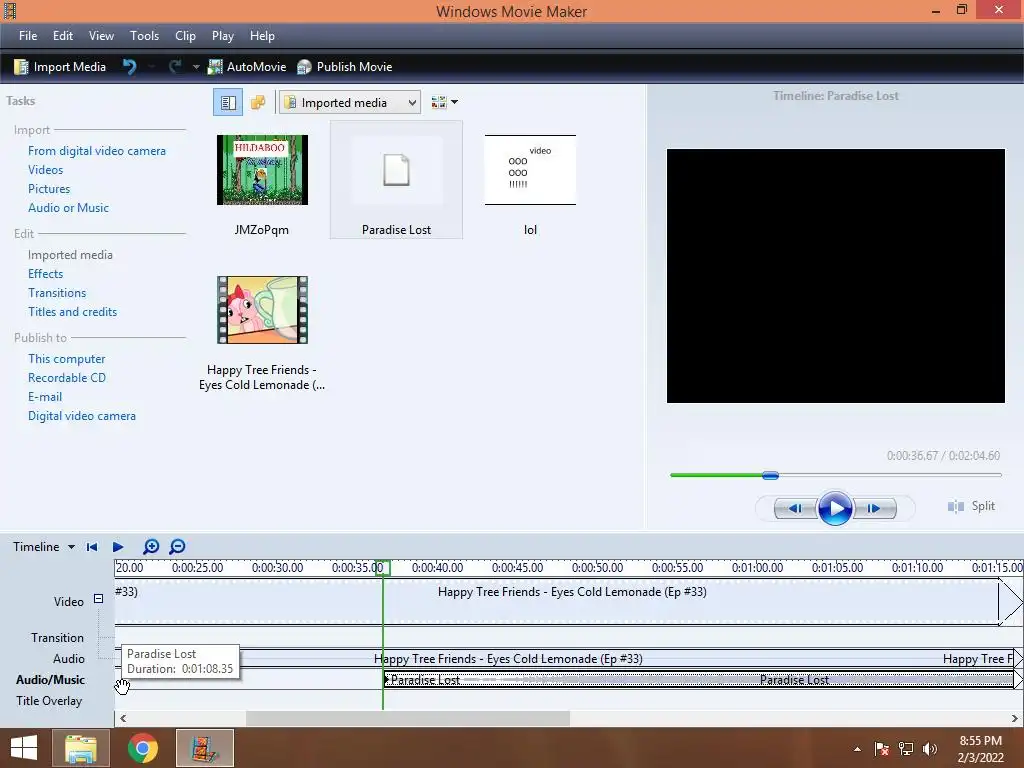
Task: Select the JMZoPqm clip thumbnail
Action: click(262, 170)
